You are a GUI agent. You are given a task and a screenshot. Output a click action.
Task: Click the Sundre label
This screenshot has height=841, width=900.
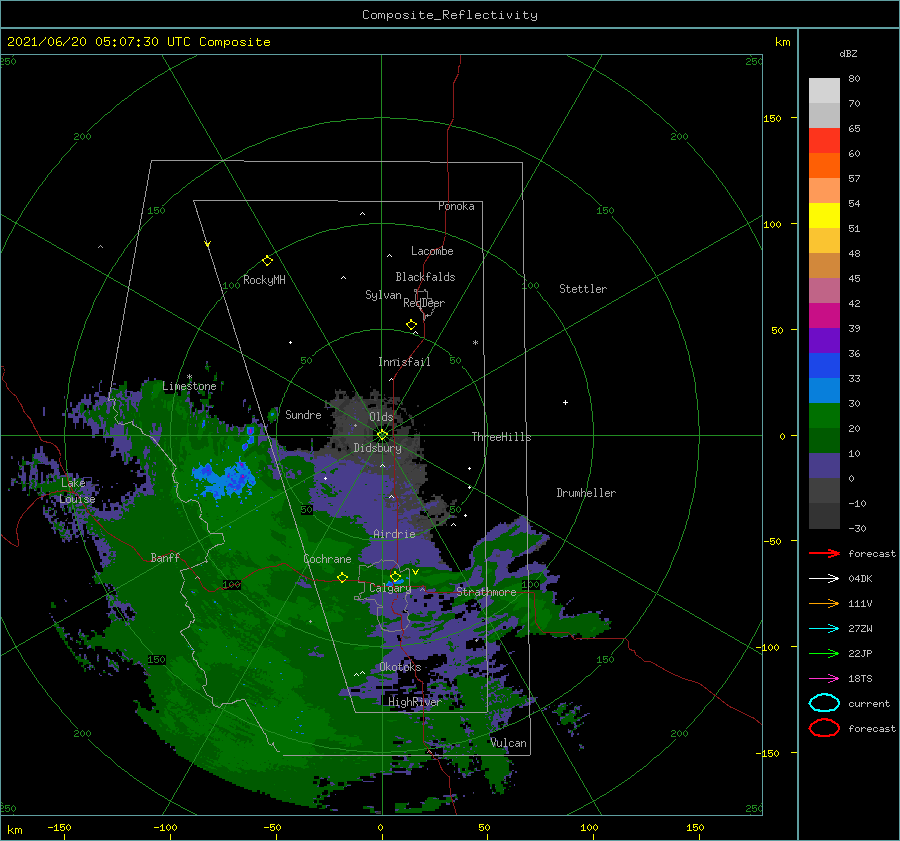click(303, 414)
